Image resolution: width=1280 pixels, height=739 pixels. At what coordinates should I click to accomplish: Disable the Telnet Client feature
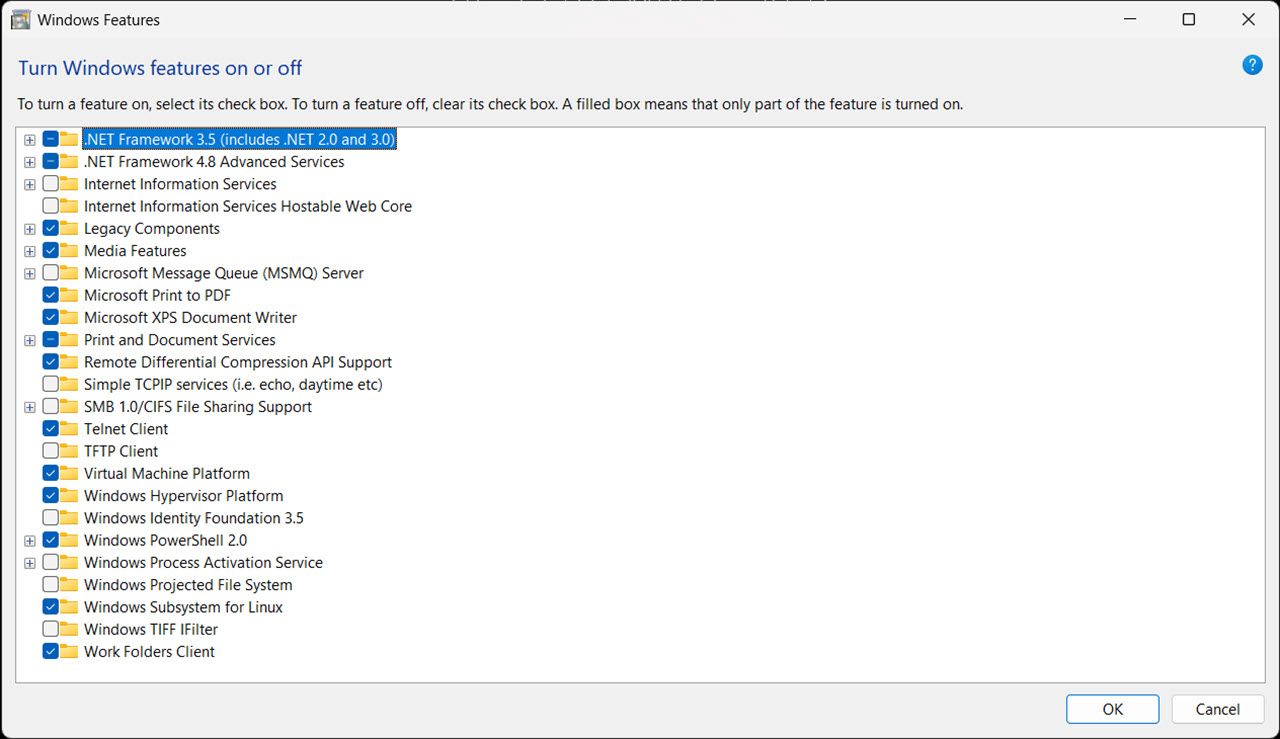[48, 429]
